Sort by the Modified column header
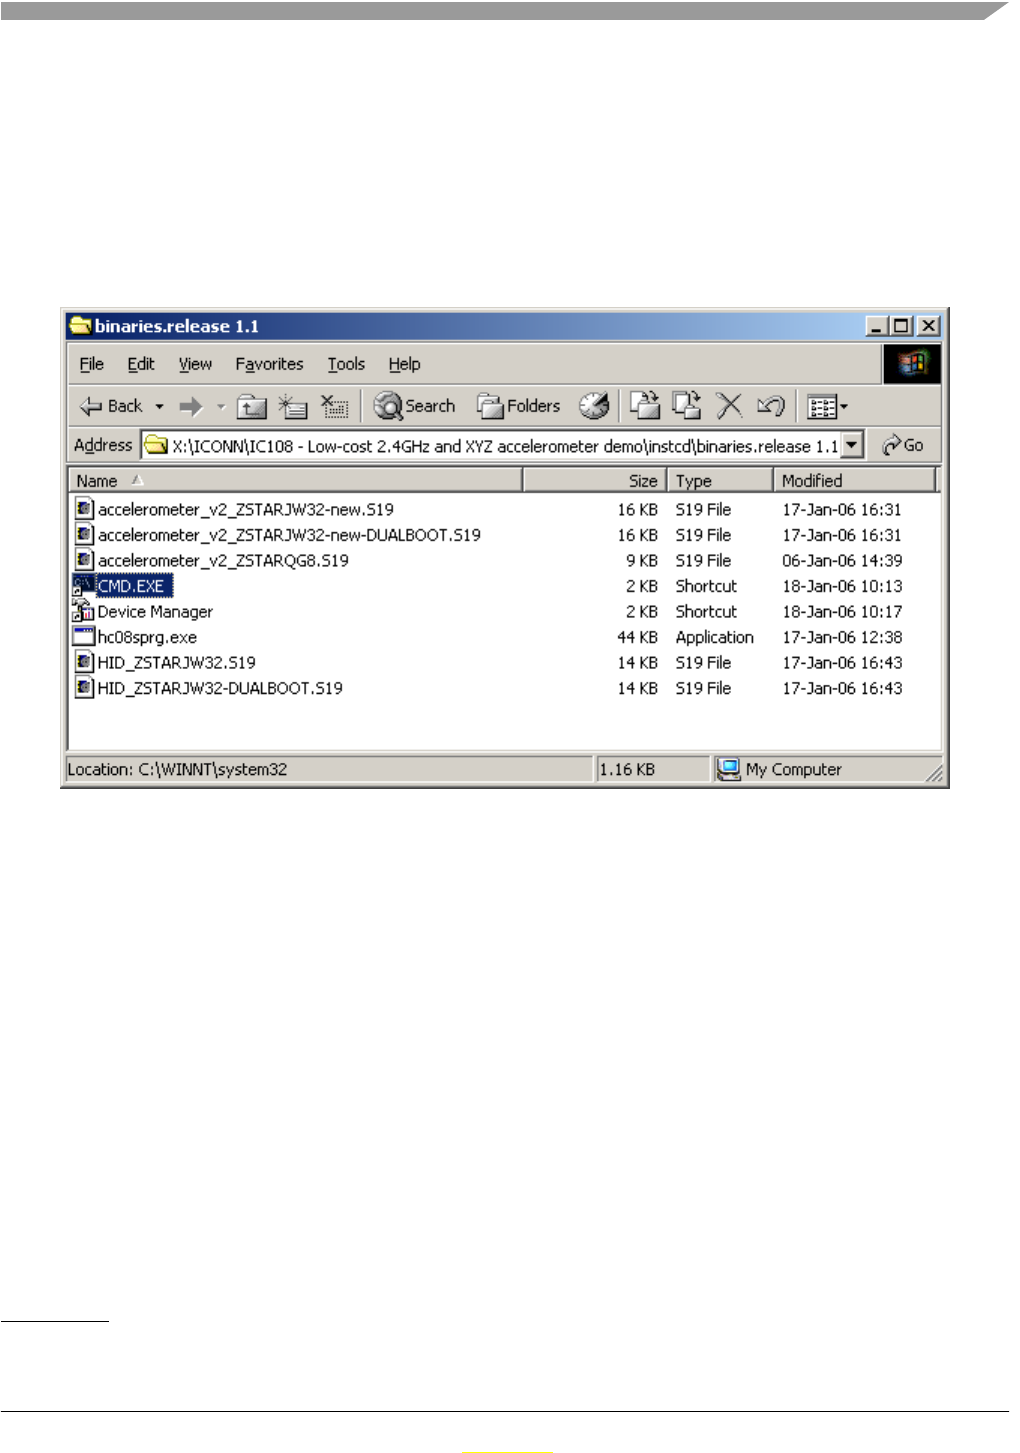Image resolution: width=1020 pixels, height=1453 pixels. pyautogui.click(x=855, y=481)
